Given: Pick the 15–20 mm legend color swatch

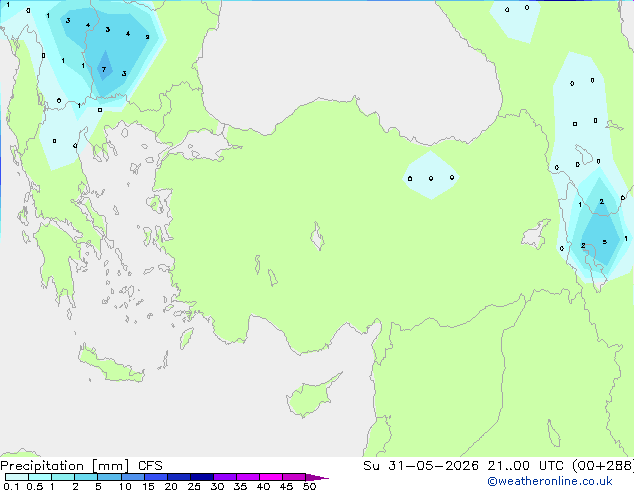Looking at the screenshot, I should (x=155, y=477).
